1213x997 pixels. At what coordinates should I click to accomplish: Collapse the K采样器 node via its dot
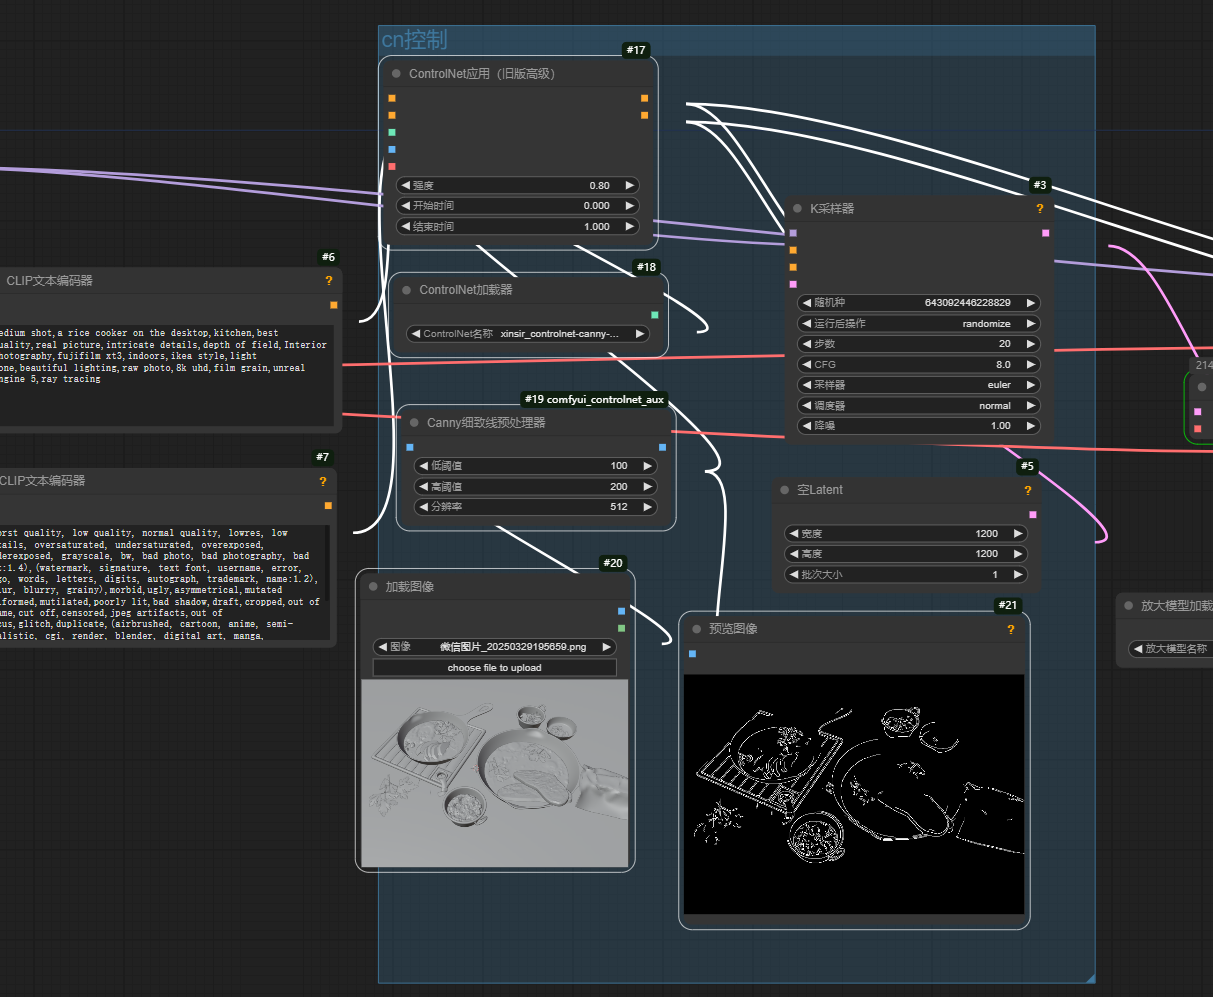pos(798,209)
